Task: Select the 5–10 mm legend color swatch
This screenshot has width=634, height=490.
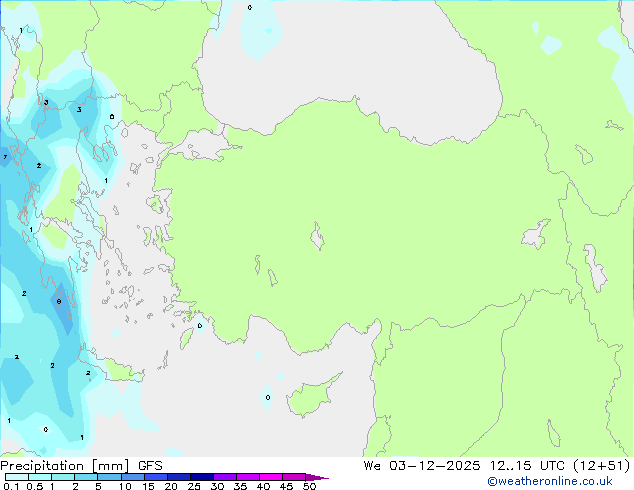Action: click(109, 477)
